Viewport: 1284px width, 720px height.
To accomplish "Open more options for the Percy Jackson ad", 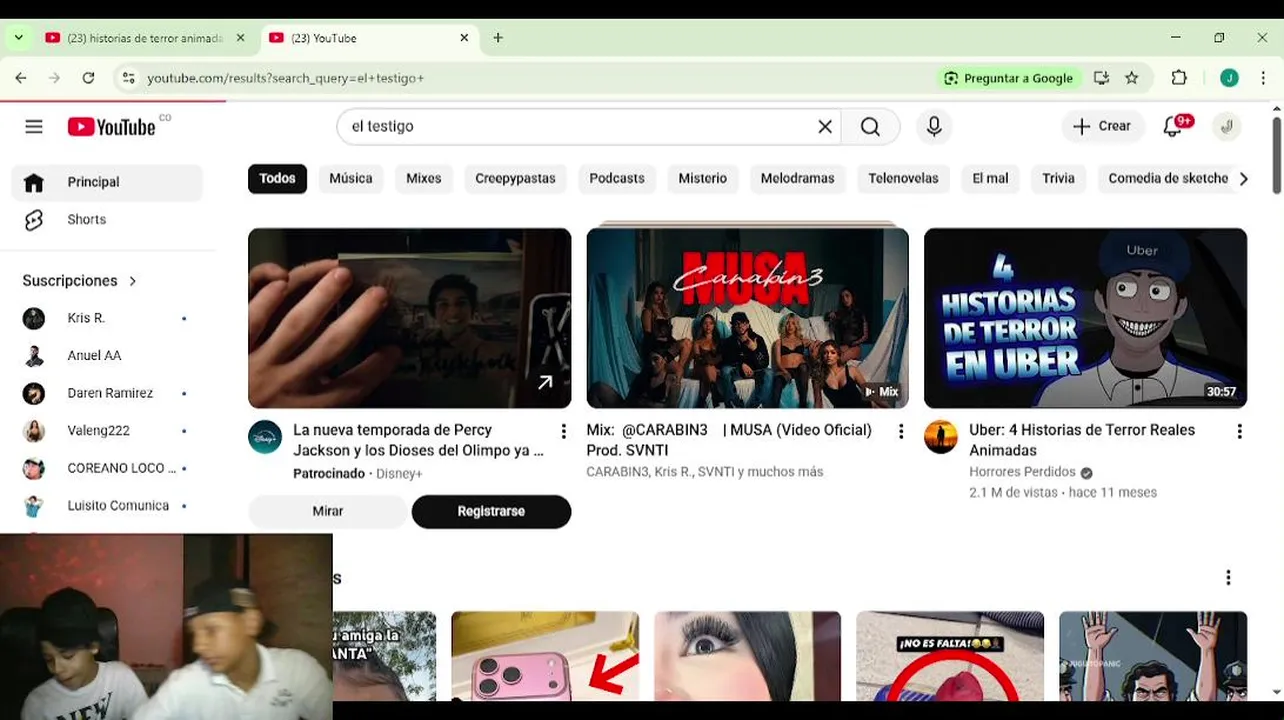I will click(563, 431).
